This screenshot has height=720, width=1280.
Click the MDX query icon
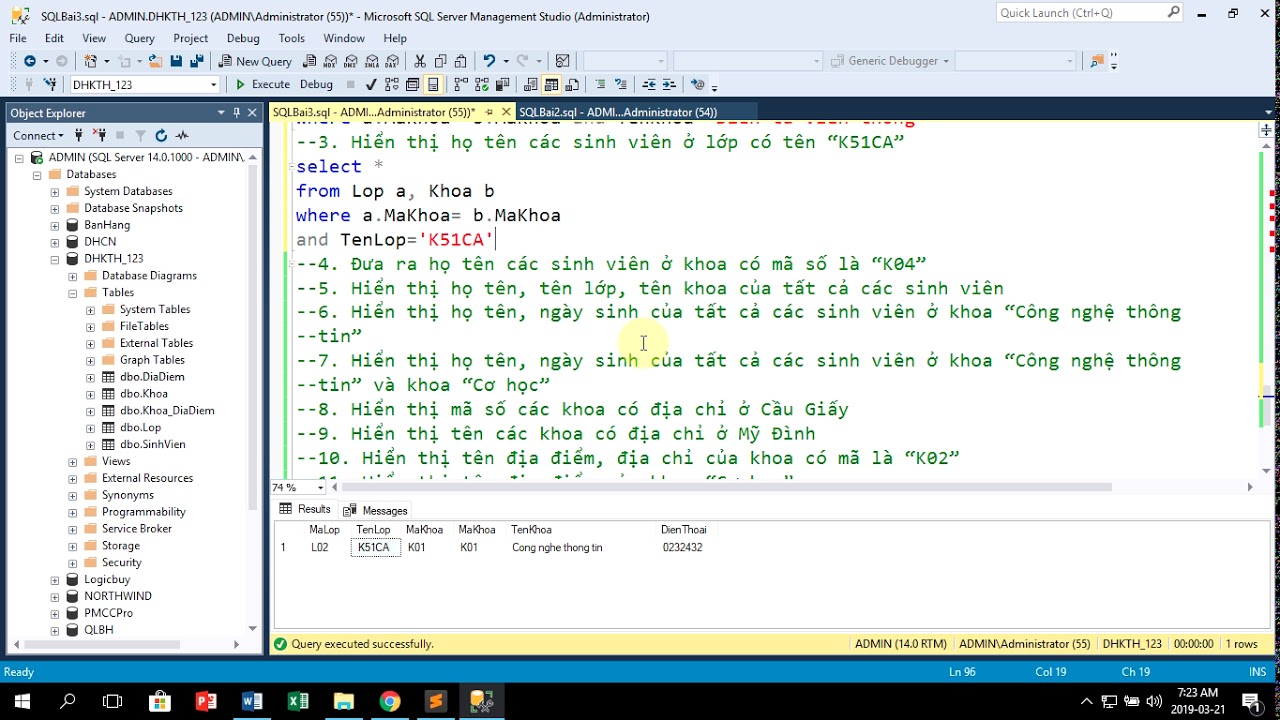click(331, 61)
